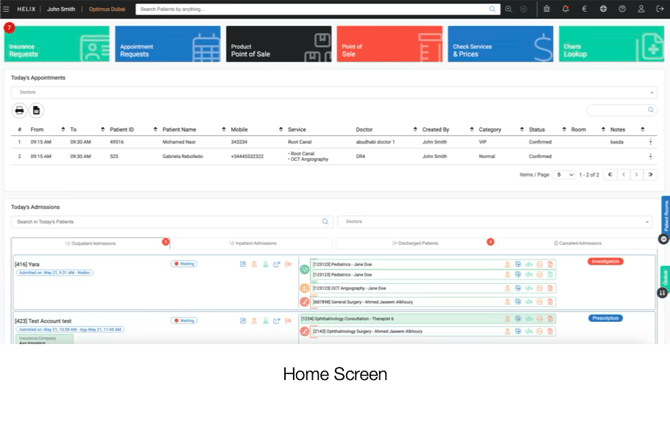Click the export document icon beside print
670x422 pixels.
[x=37, y=110]
